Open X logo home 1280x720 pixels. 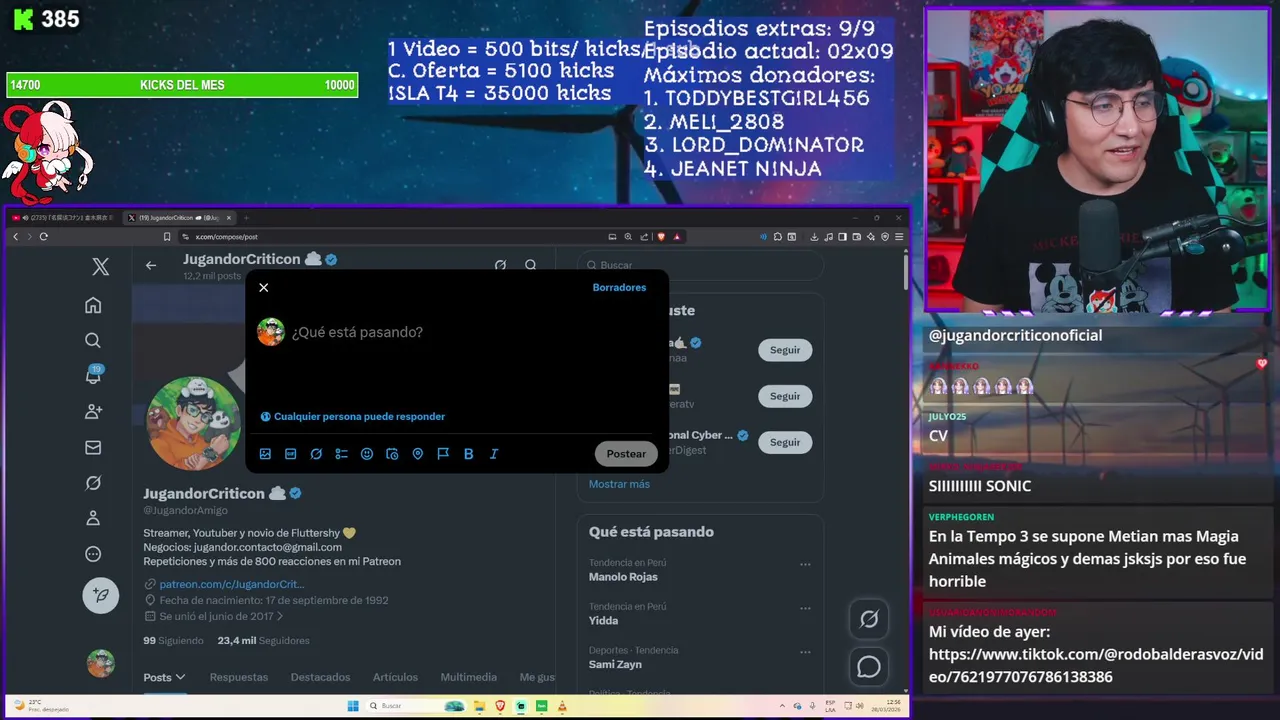click(x=101, y=267)
